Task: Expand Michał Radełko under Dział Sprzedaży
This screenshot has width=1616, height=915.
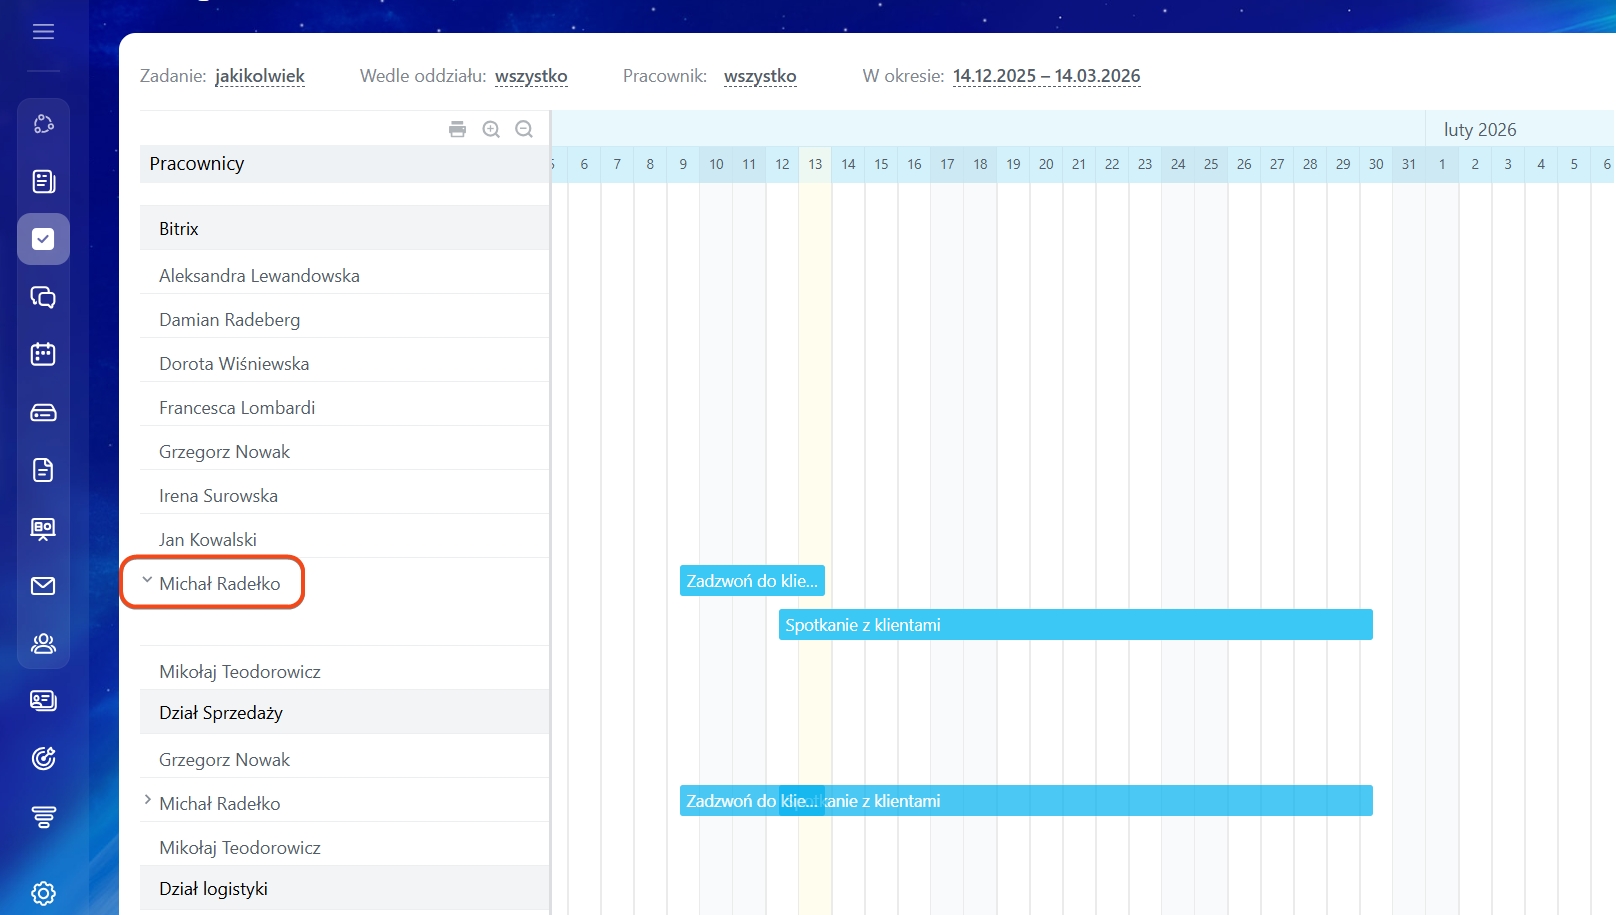Action: click(x=147, y=800)
